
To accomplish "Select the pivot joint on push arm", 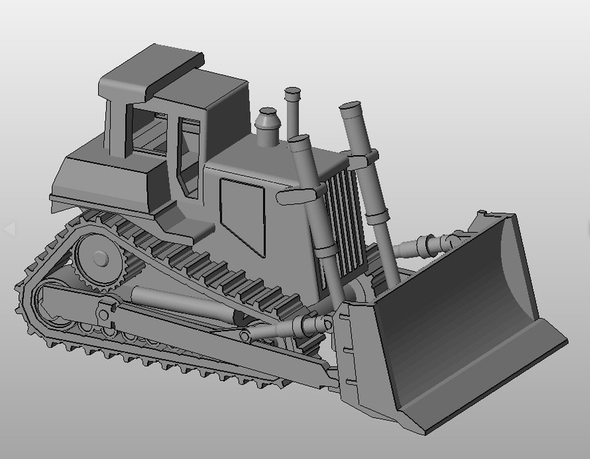I will click(103, 313).
